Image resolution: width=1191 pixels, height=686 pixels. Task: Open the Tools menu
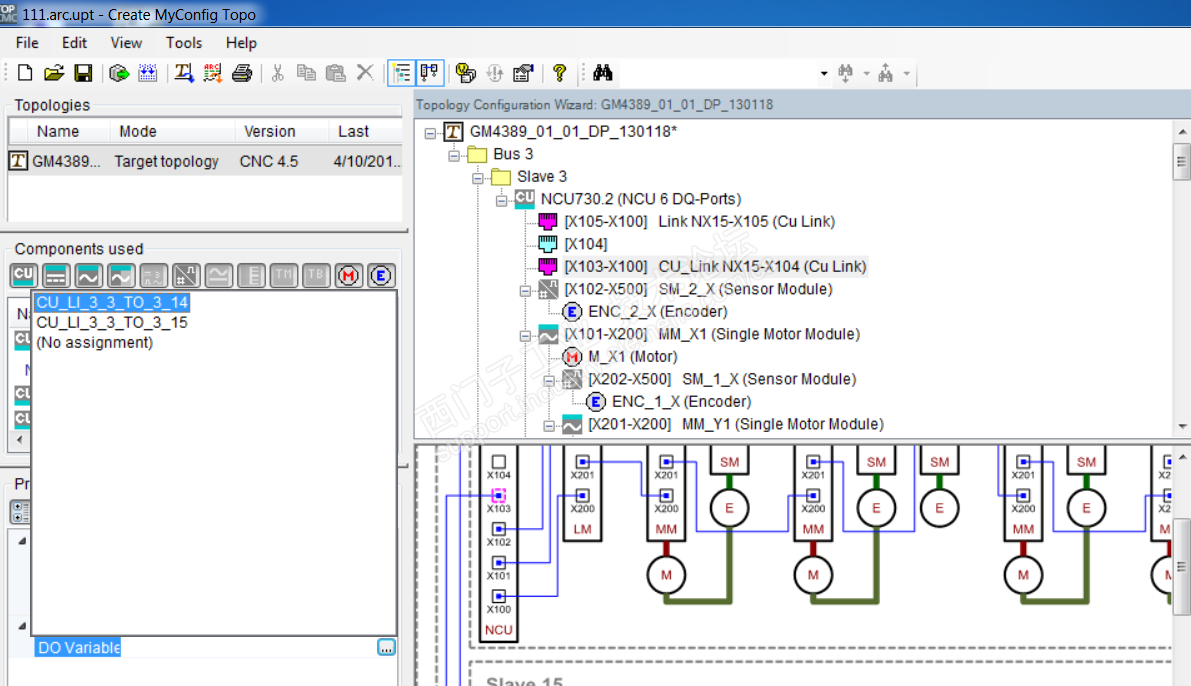tap(184, 43)
